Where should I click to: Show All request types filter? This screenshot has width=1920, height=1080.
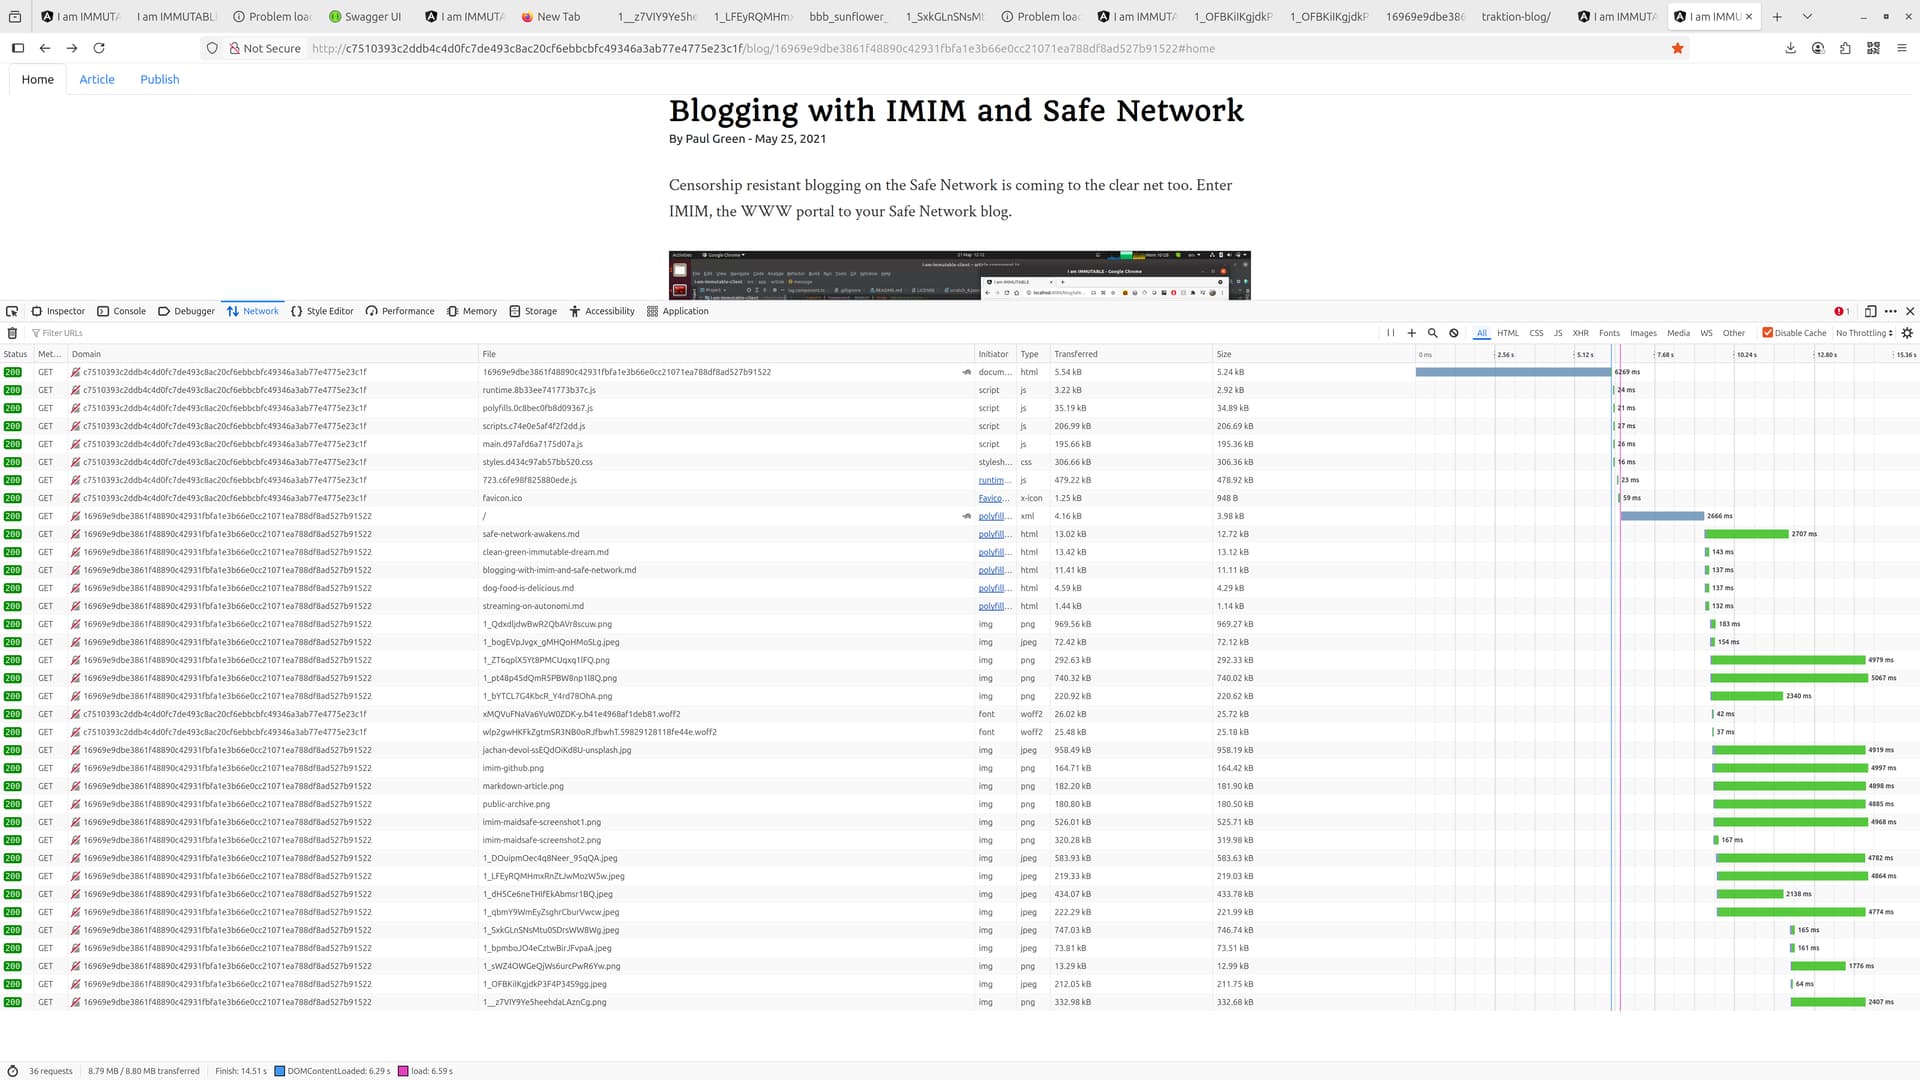1482,333
